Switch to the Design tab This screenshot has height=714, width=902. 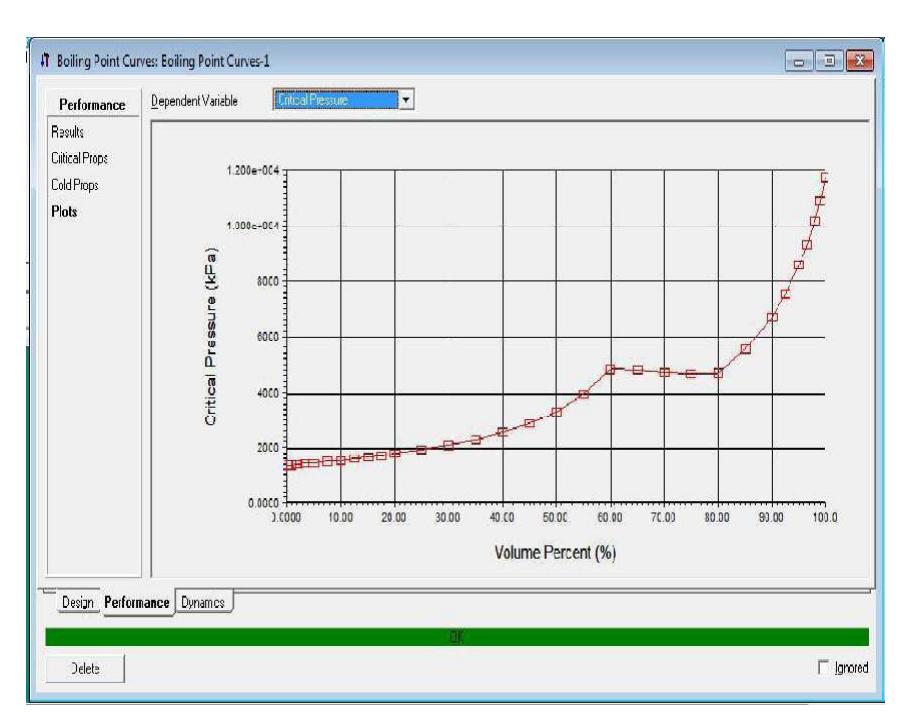click(x=77, y=602)
